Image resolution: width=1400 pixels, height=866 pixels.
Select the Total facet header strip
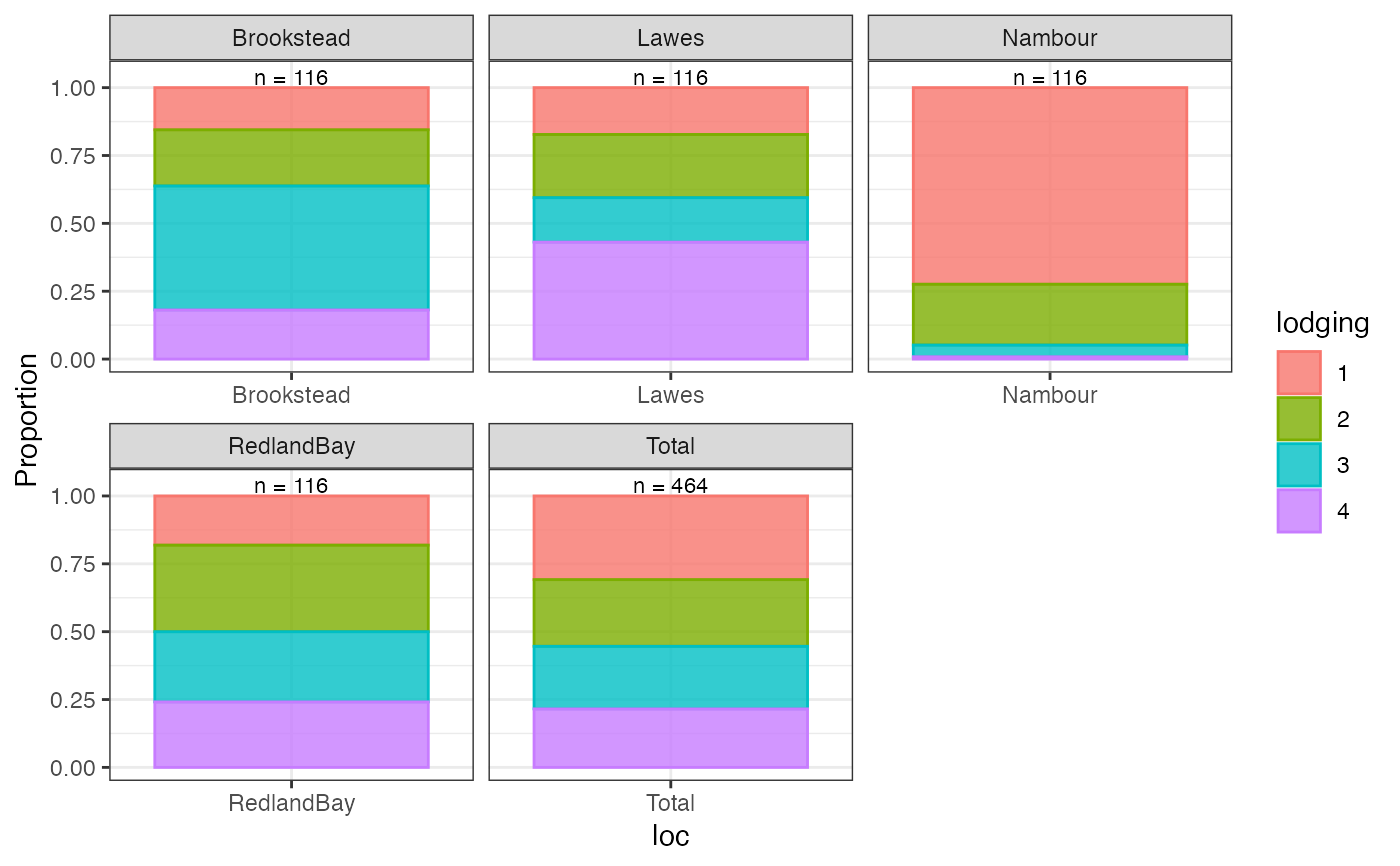coord(671,446)
